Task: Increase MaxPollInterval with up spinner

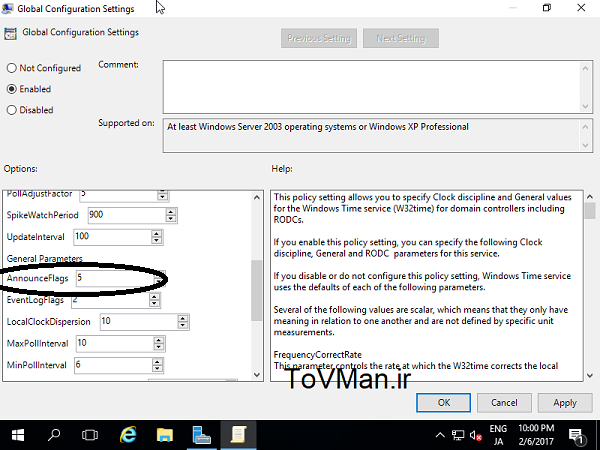Action: 158,340
